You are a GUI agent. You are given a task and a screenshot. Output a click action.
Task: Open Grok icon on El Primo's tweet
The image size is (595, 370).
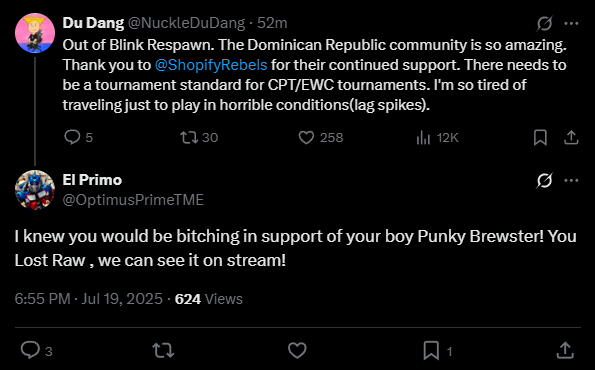point(544,180)
